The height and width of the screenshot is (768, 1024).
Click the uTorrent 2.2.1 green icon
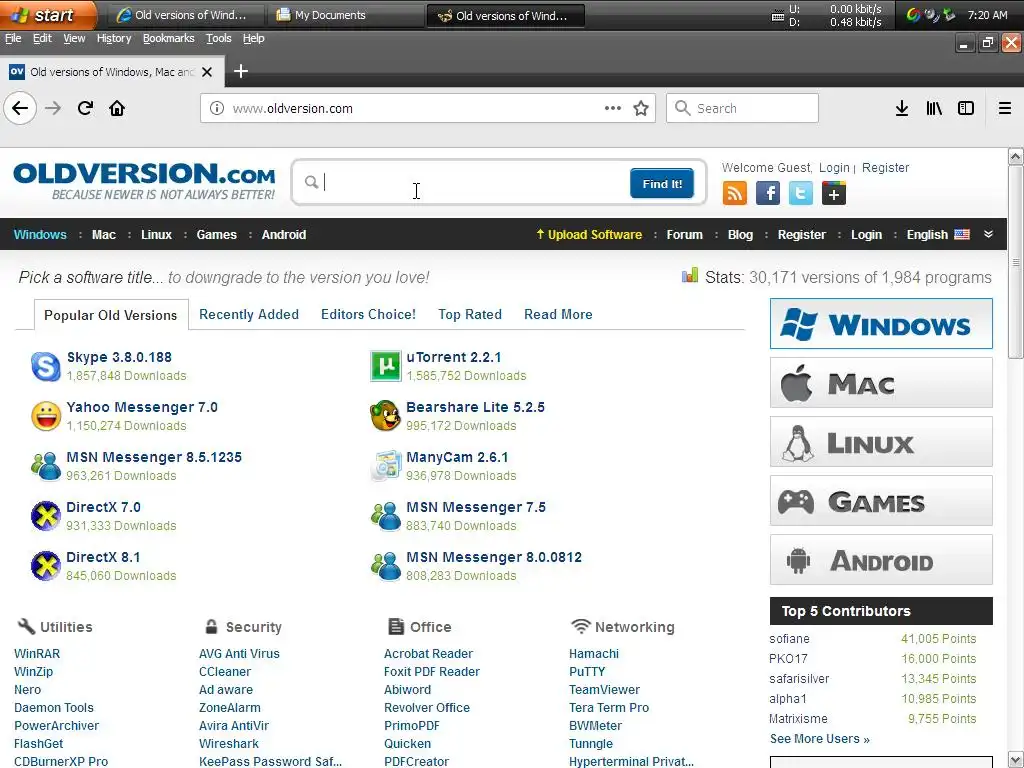(x=386, y=366)
